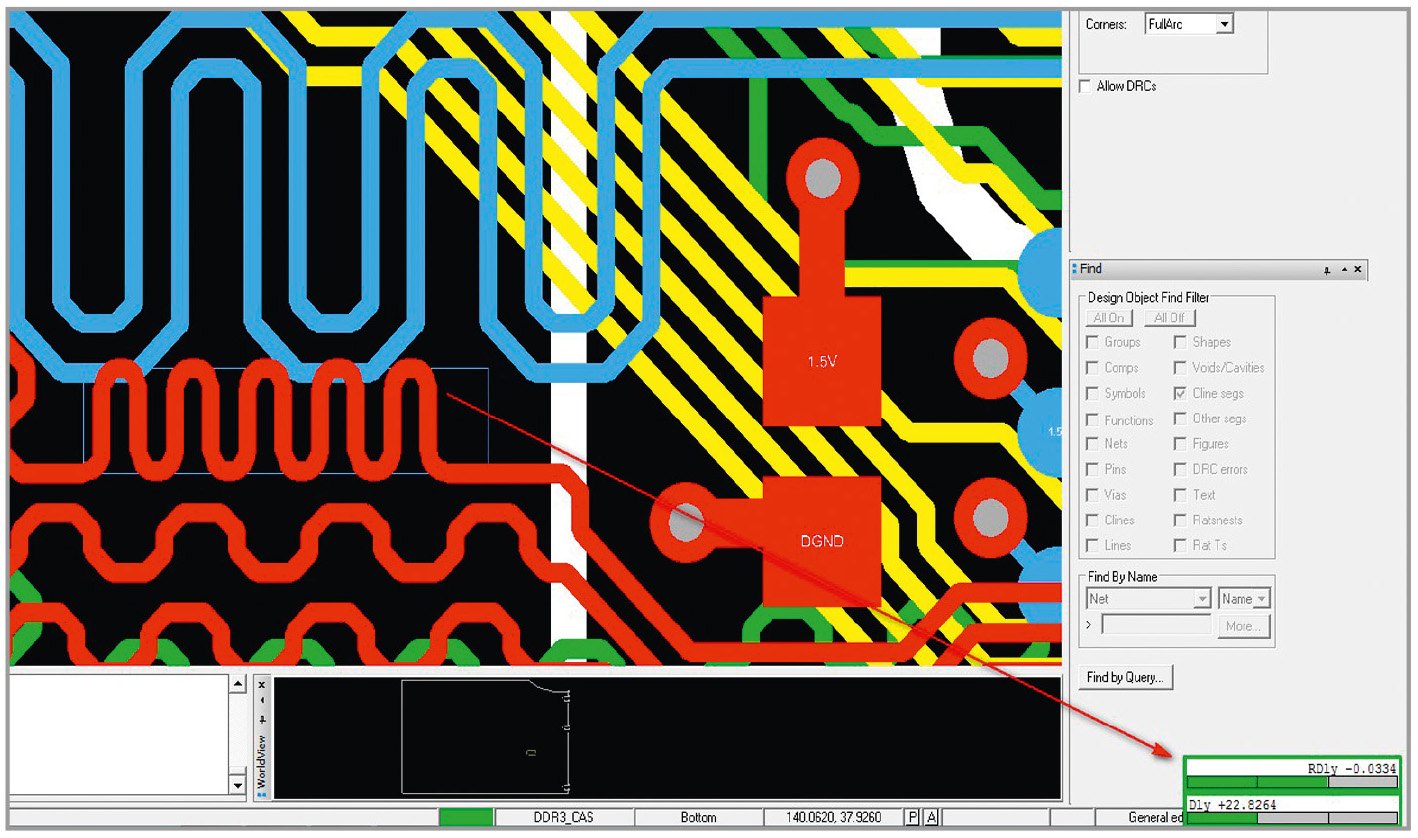Open the Name mode dropdown
This screenshot has height=838, width=1418.
pos(1244,599)
